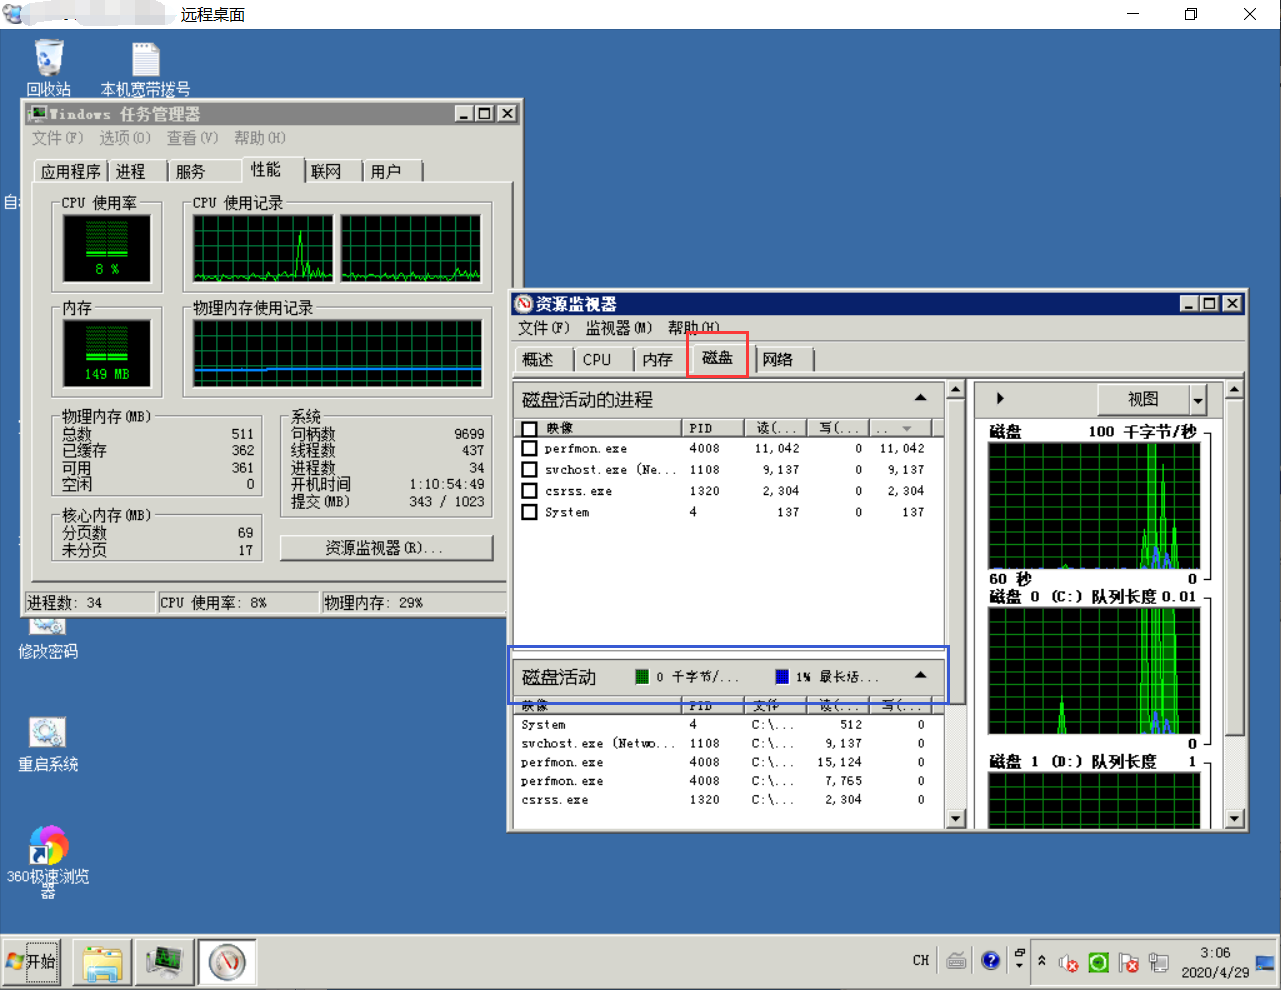
Task: Open the 文件(F) menu in Resource Monitor
Action: click(544, 328)
